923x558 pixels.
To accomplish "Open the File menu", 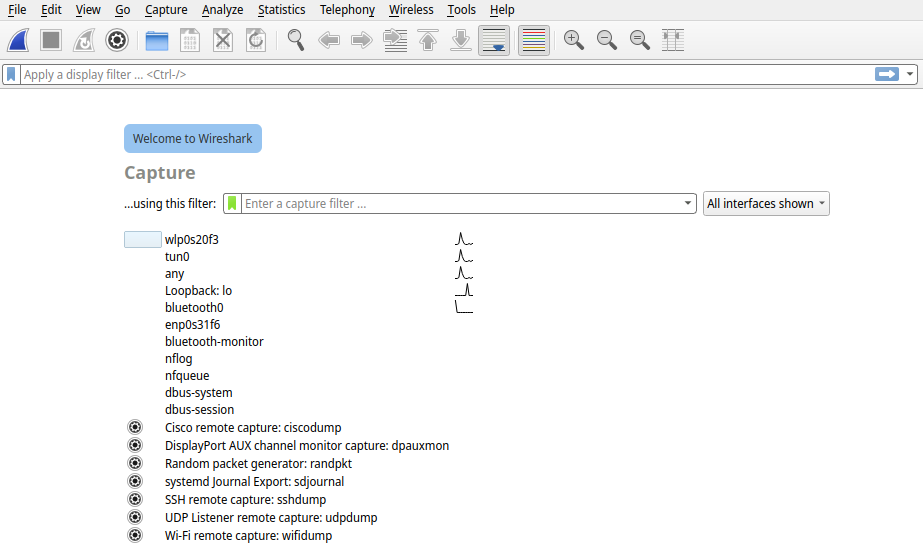I will tap(17, 10).
